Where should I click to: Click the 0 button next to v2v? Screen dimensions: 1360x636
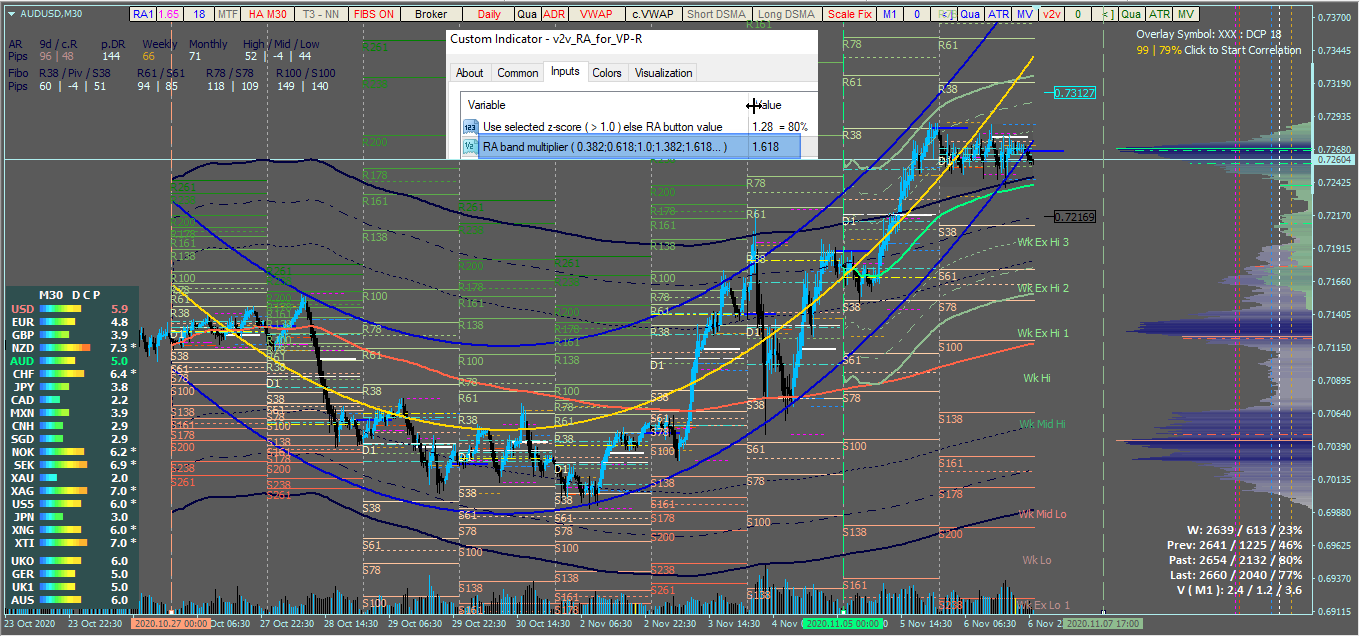(1078, 15)
